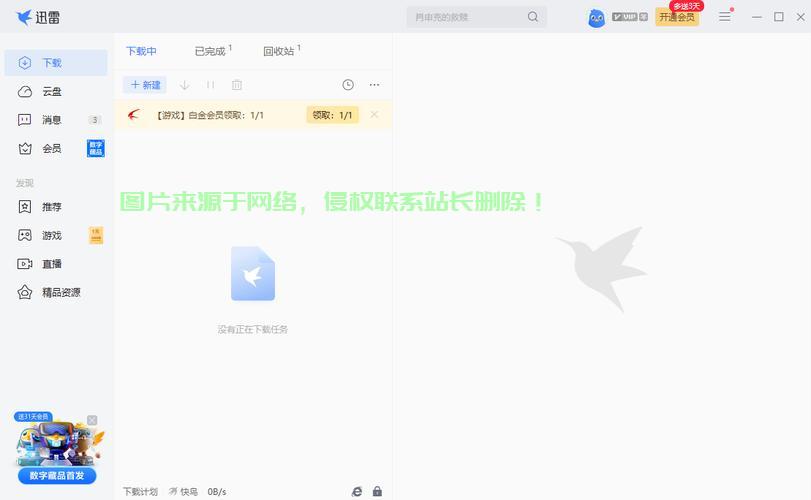Close the promotional ad in sidebar

click(x=92, y=420)
